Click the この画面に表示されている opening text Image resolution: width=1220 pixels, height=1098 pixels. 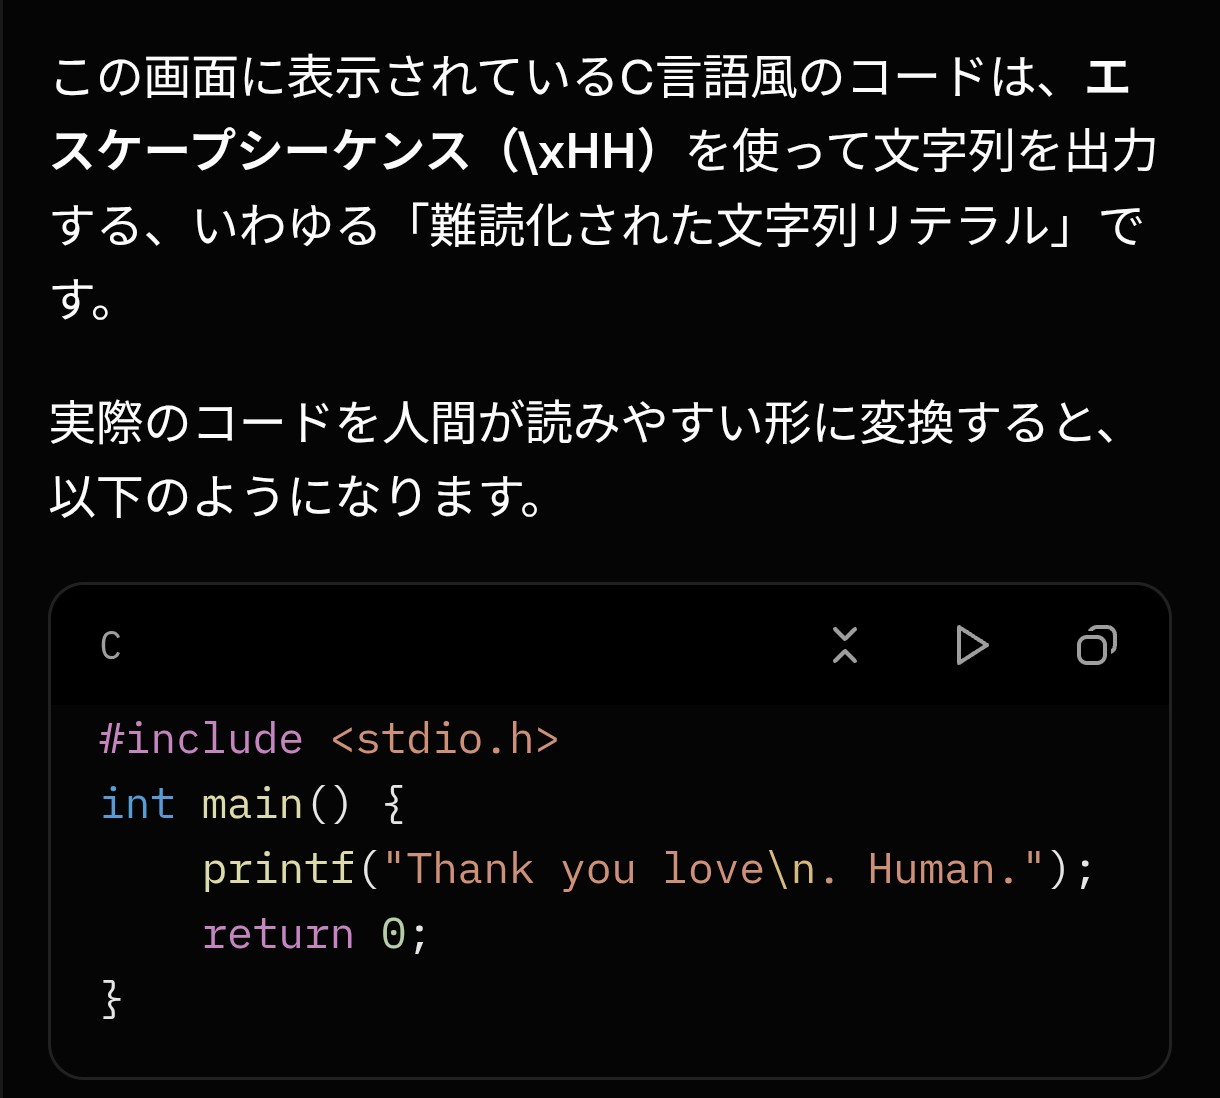tap(330, 78)
